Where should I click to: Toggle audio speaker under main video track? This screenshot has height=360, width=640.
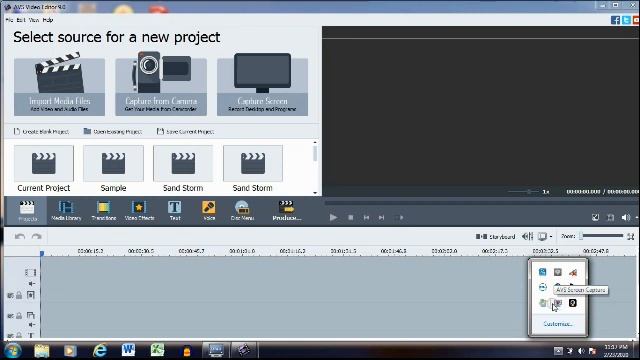click(31, 283)
